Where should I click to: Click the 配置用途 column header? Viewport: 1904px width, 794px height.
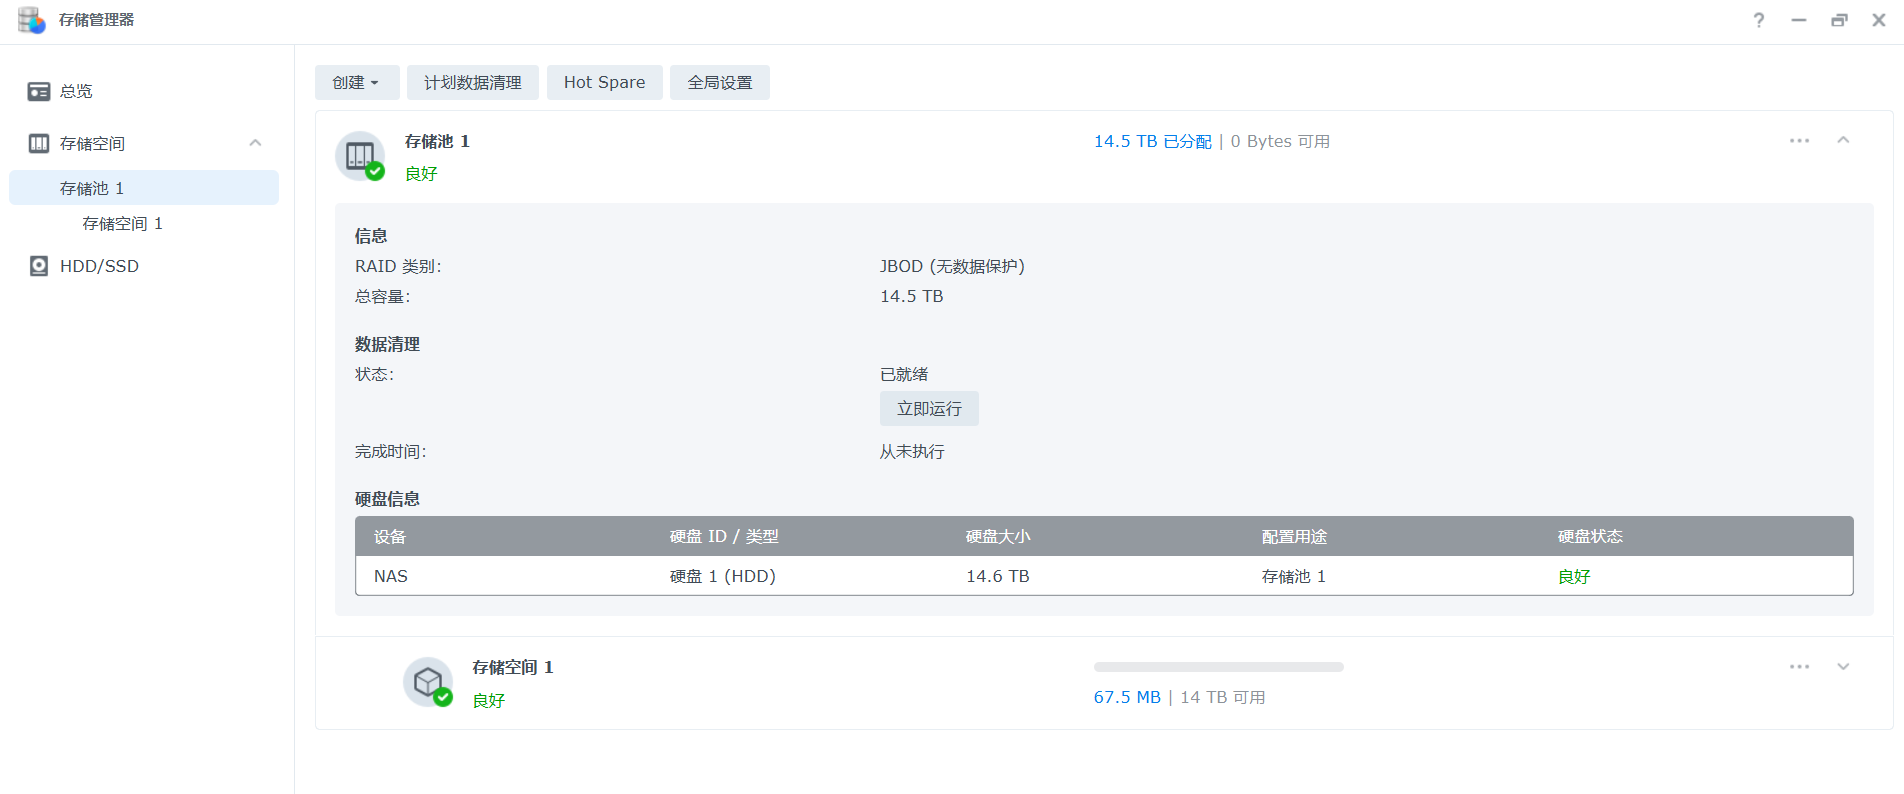coord(1294,536)
